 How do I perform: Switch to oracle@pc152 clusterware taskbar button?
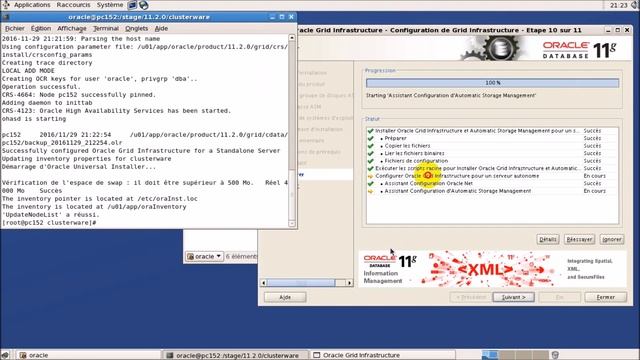click(236, 356)
